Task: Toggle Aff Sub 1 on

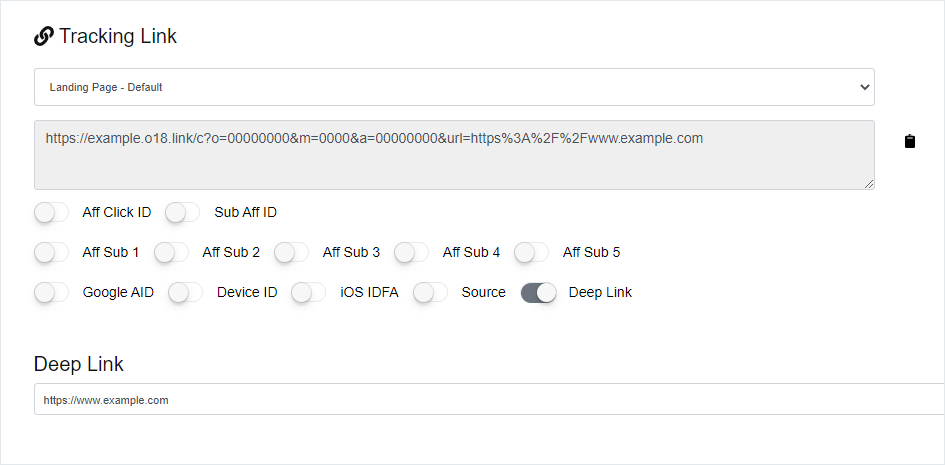Action: 51,252
